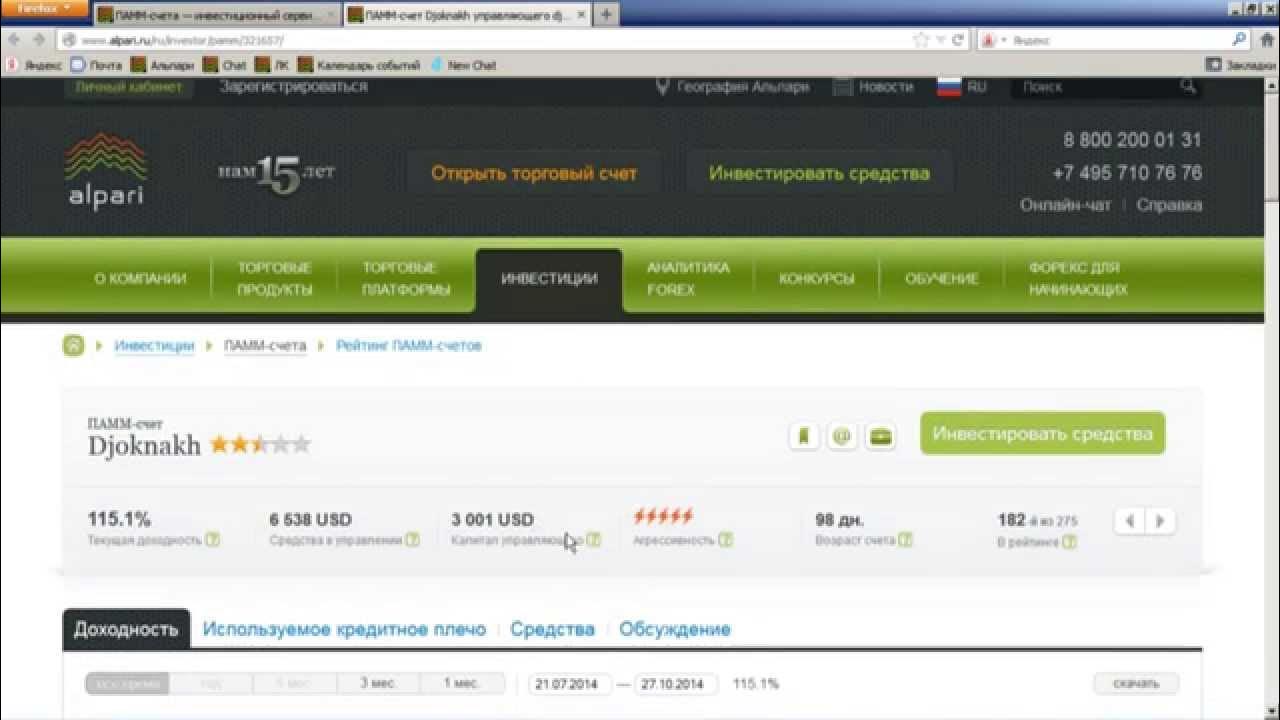The image size is (1280, 720).
Task: Open the Firefox menu button
Action: pyautogui.click(x=44, y=8)
